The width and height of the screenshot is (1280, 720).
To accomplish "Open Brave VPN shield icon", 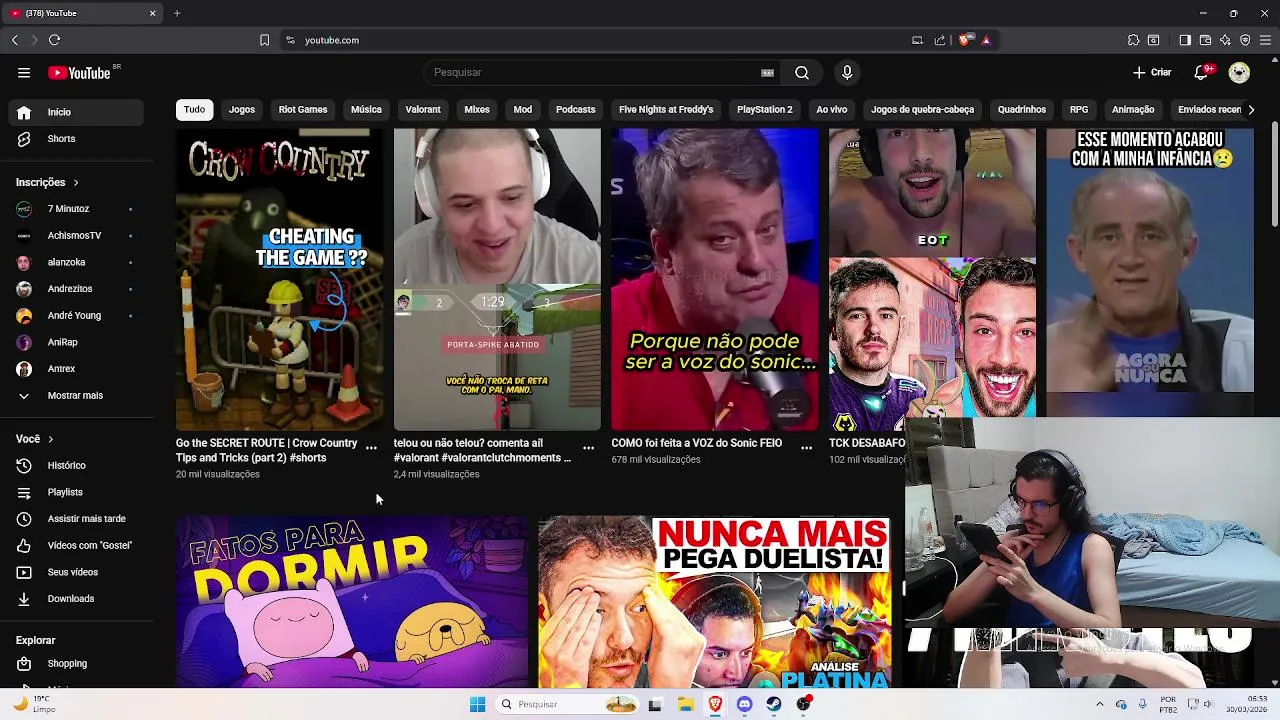I will coord(1245,40).
